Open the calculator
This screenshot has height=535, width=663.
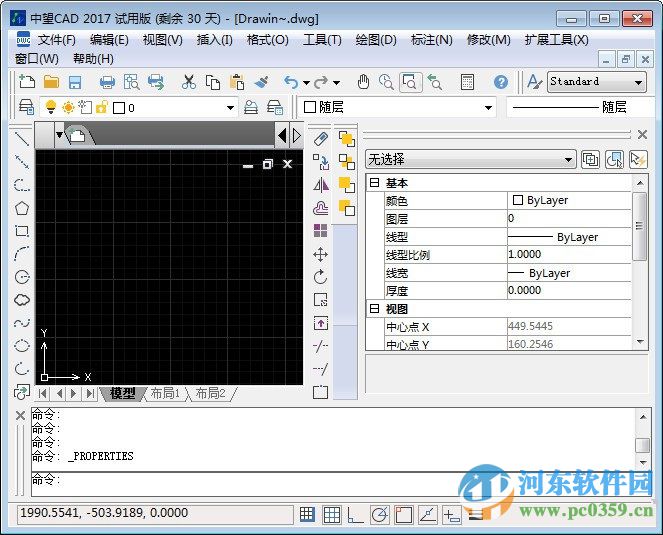(467, 82)
